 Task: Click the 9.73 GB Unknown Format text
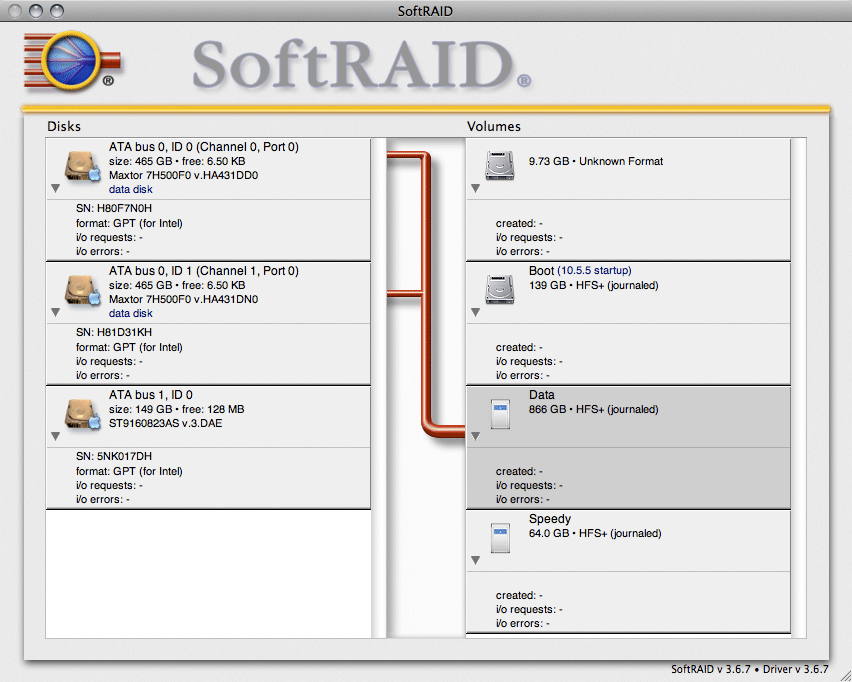click(596, 161)
